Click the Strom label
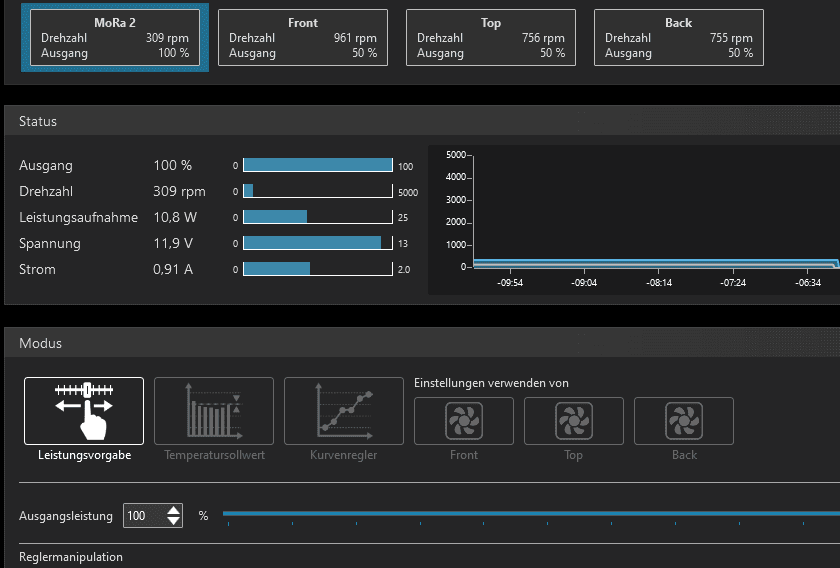This screenshot has height=568, width=840. point(37,270)
